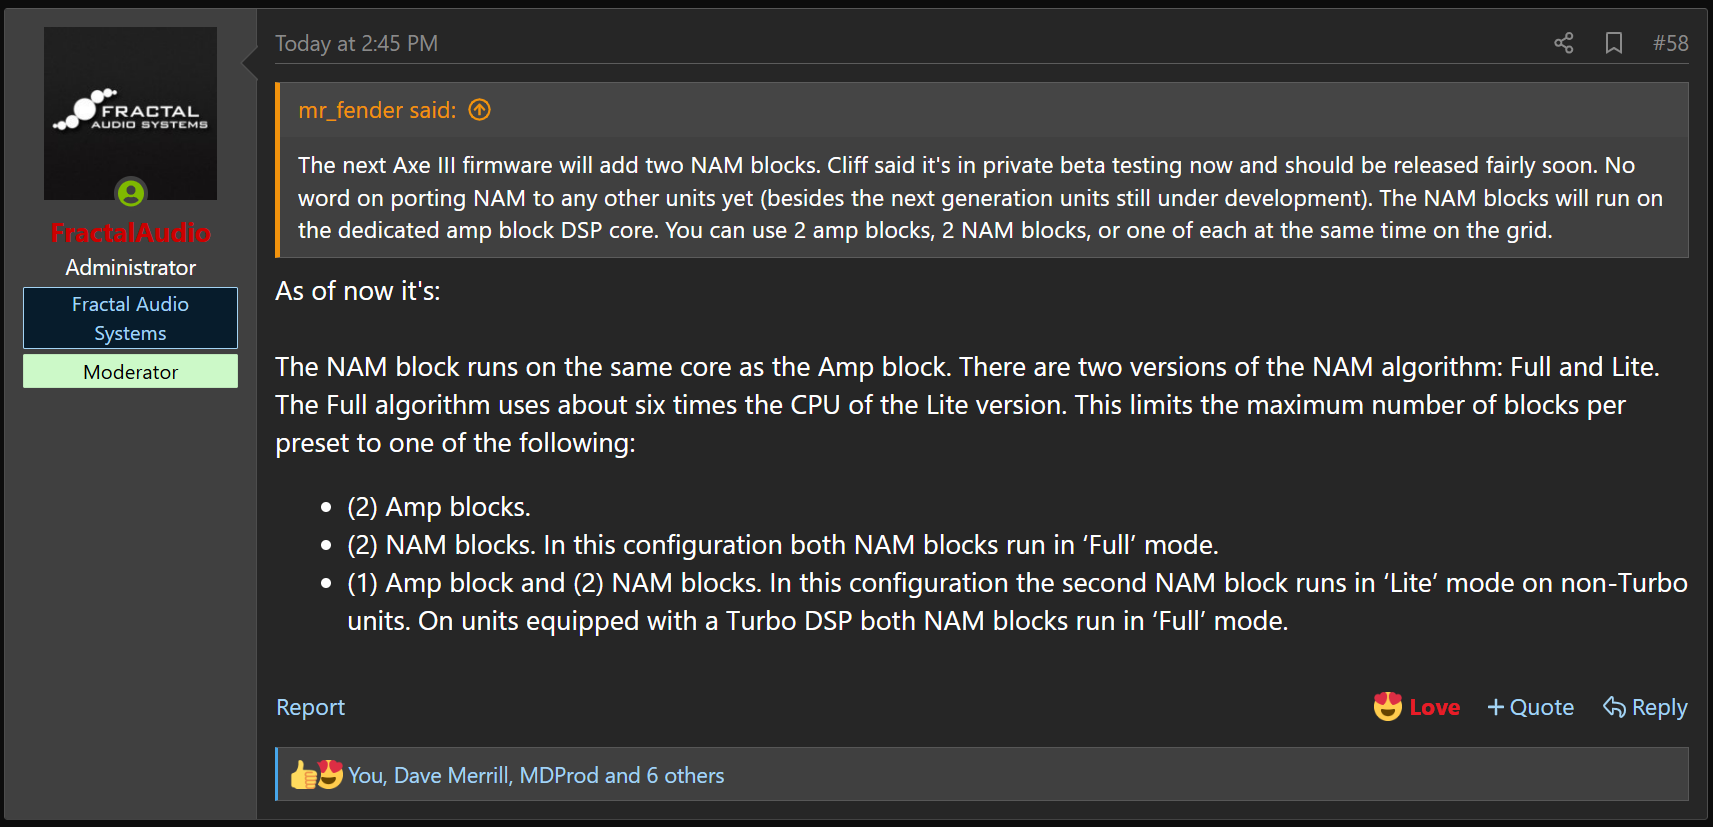Click the Reply button text
Viewport: 1713px width, 827px height.
pos(1659,707)
